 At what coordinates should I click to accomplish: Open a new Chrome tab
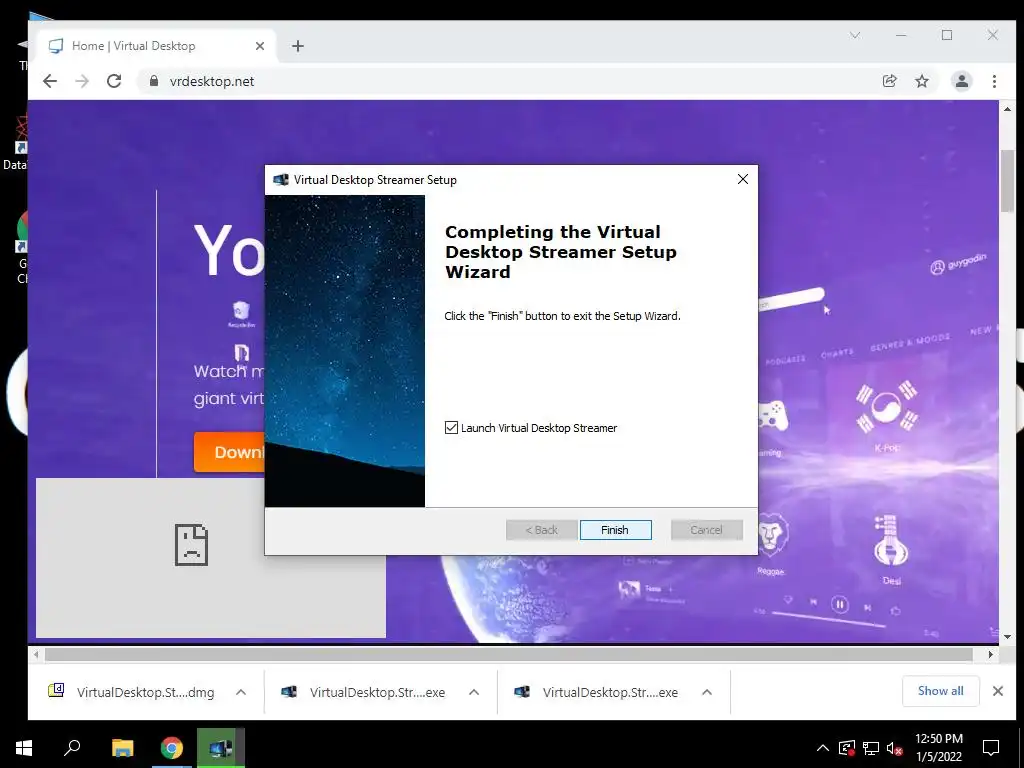coord(298,46)
